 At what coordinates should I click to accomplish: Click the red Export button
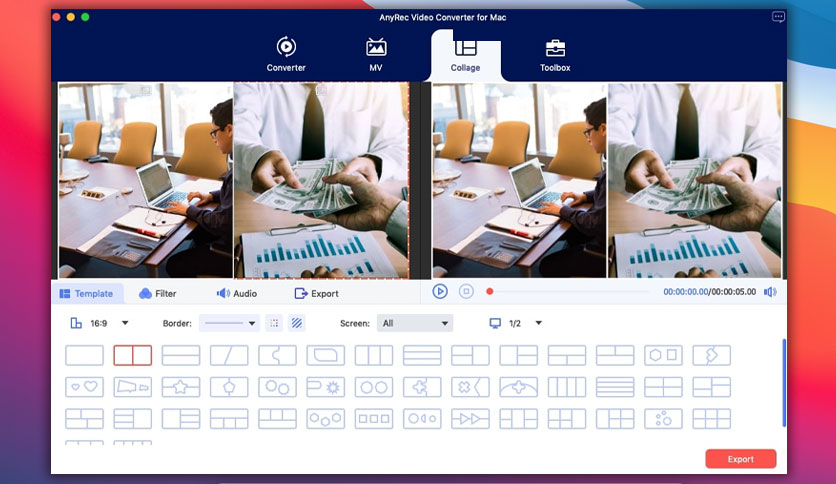[741, 459]
